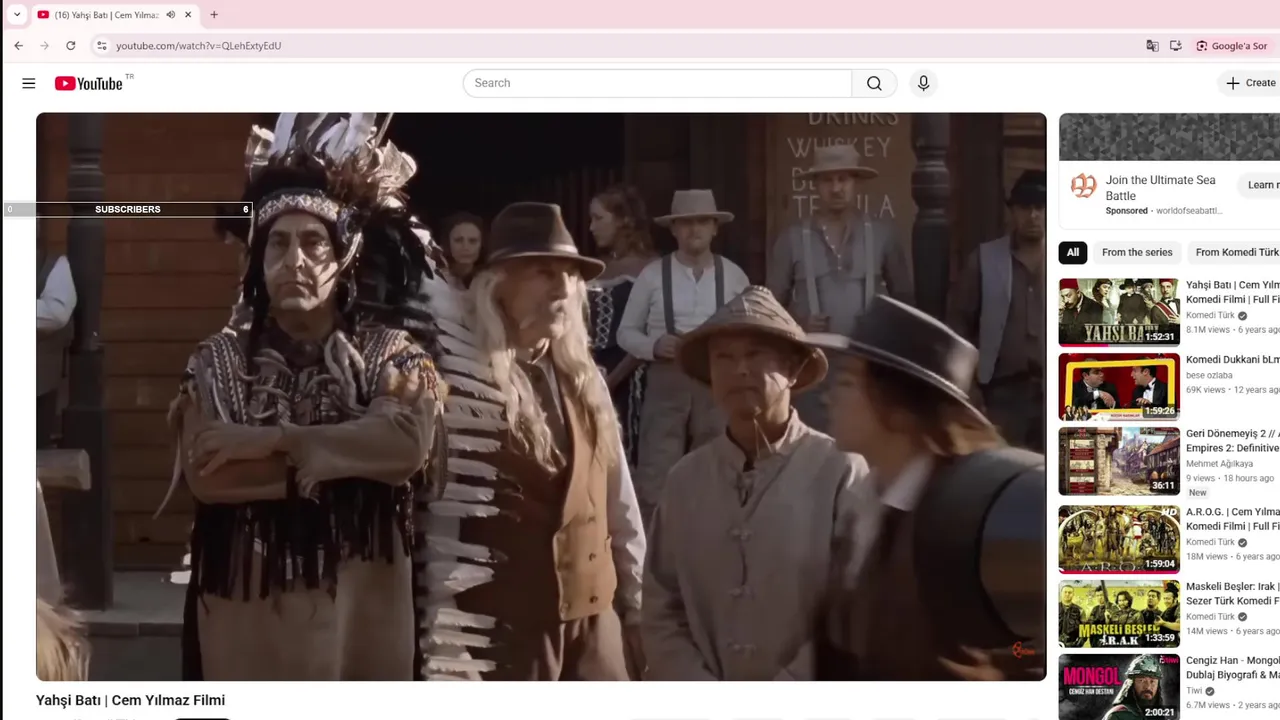Screen dimensions: 1280x720
Task: Open the Cengiz Han video title
Action: (x=1232, y=668)
